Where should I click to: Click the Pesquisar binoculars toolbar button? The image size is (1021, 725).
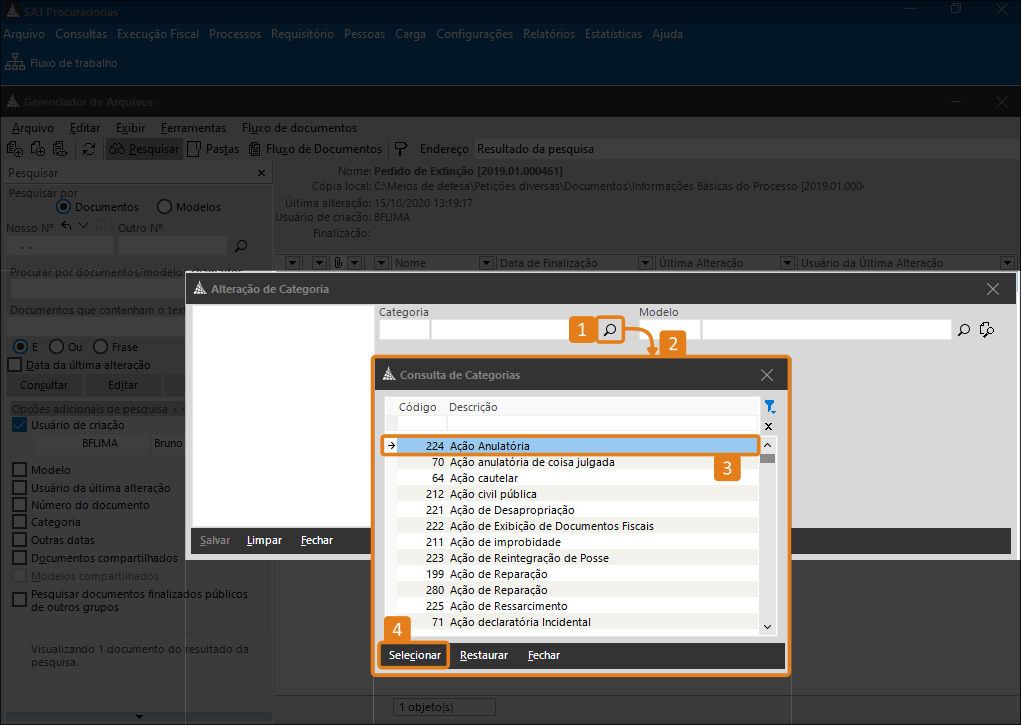(143, 149)
